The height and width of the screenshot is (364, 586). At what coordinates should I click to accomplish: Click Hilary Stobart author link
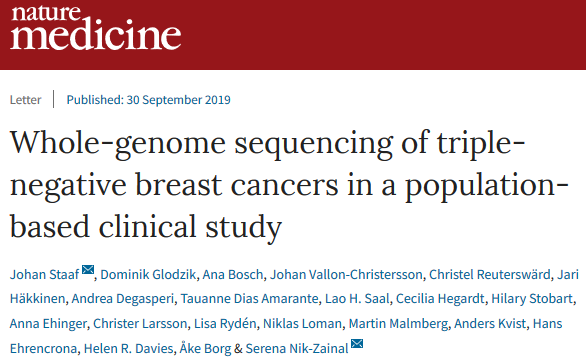click(532, 299)
